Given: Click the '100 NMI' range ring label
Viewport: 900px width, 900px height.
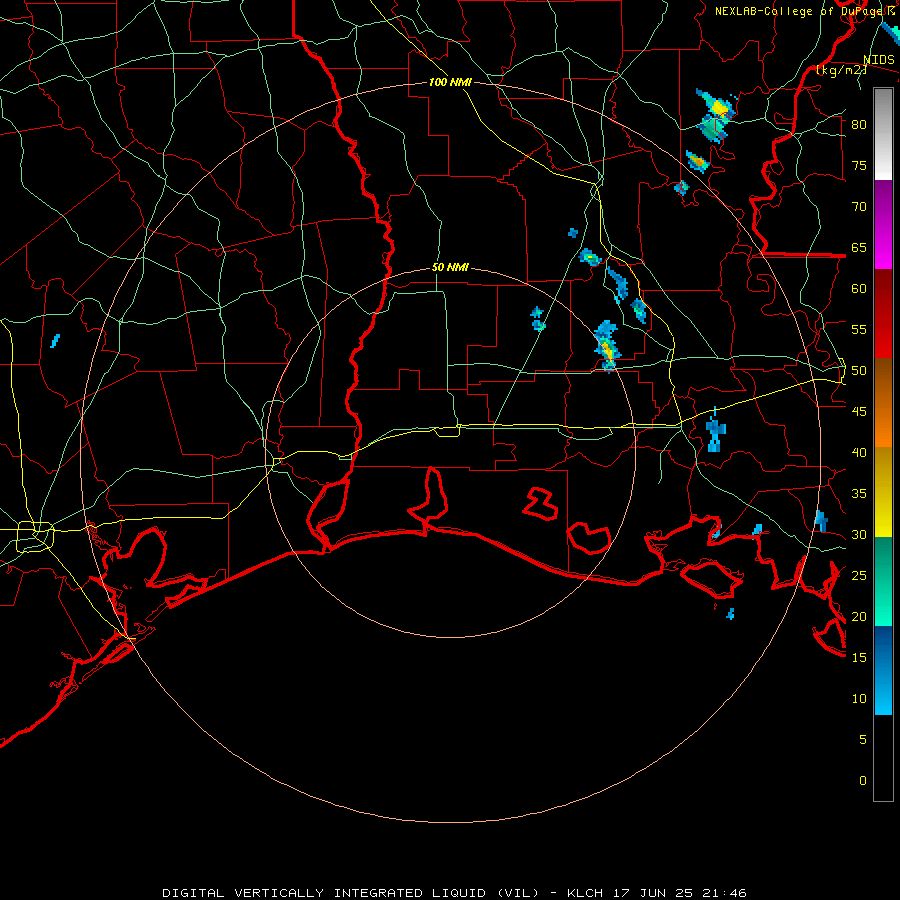Looking at the screenshot, I should [x=450, y=83].
